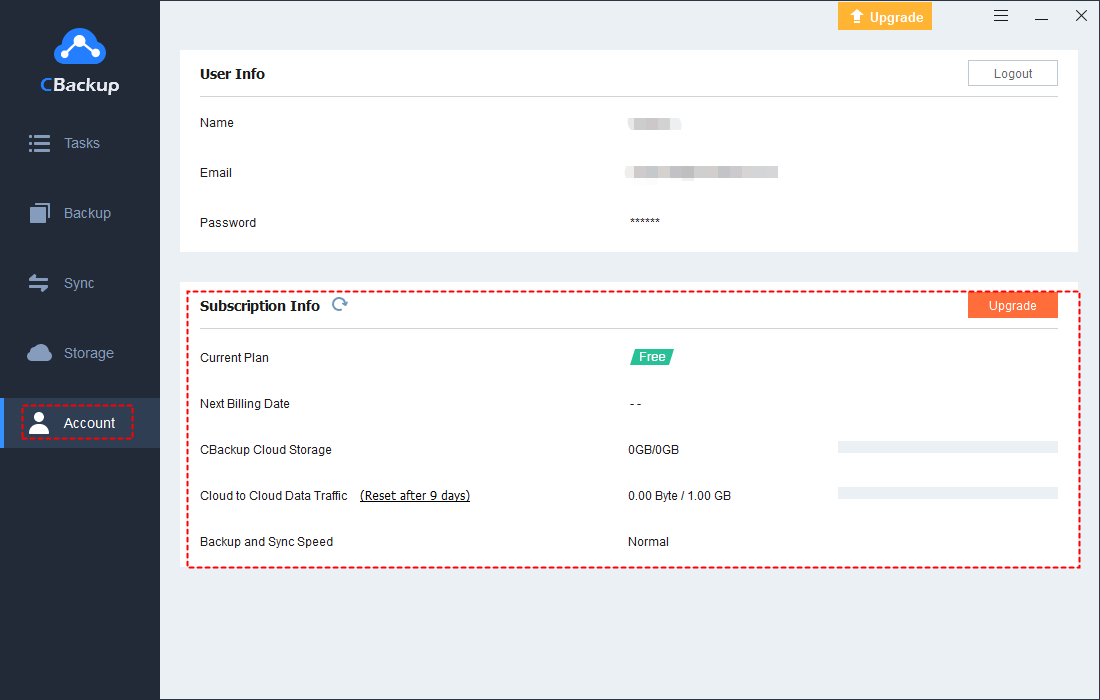Image resolution: width=1100 pixels, height=700 pixels.
Task: Click the CBackup Cloud Storage usage bar
Action: [947, 447]
